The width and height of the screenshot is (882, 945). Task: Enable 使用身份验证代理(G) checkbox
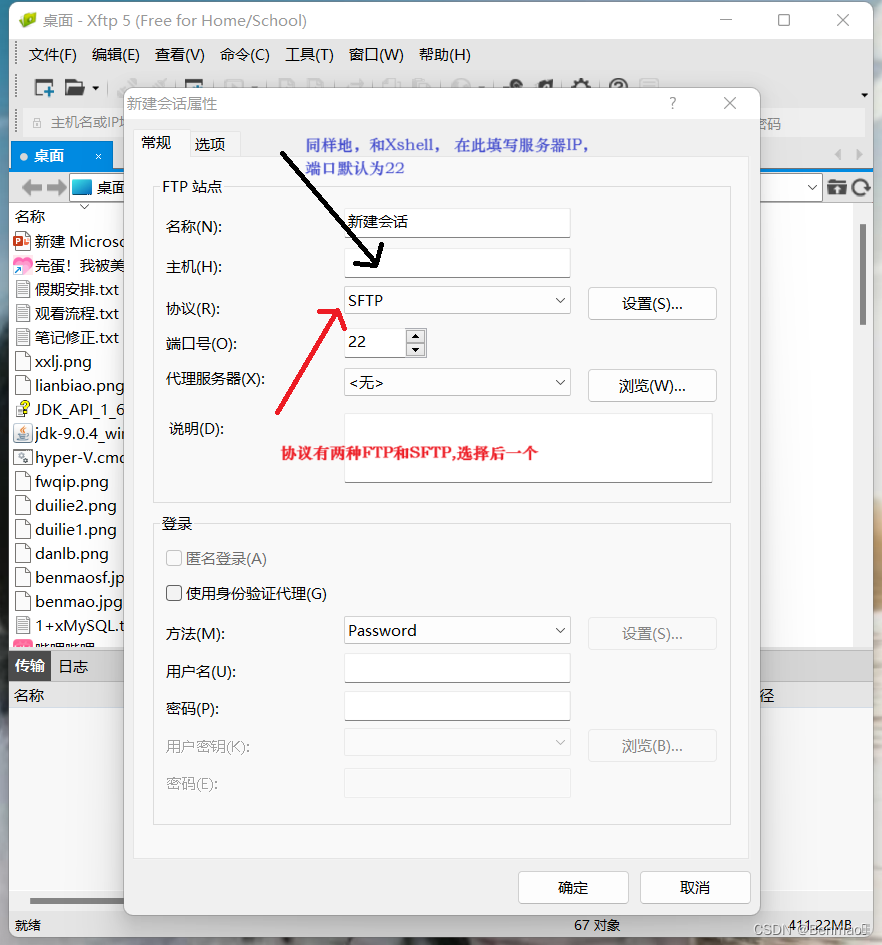point(174,593)
